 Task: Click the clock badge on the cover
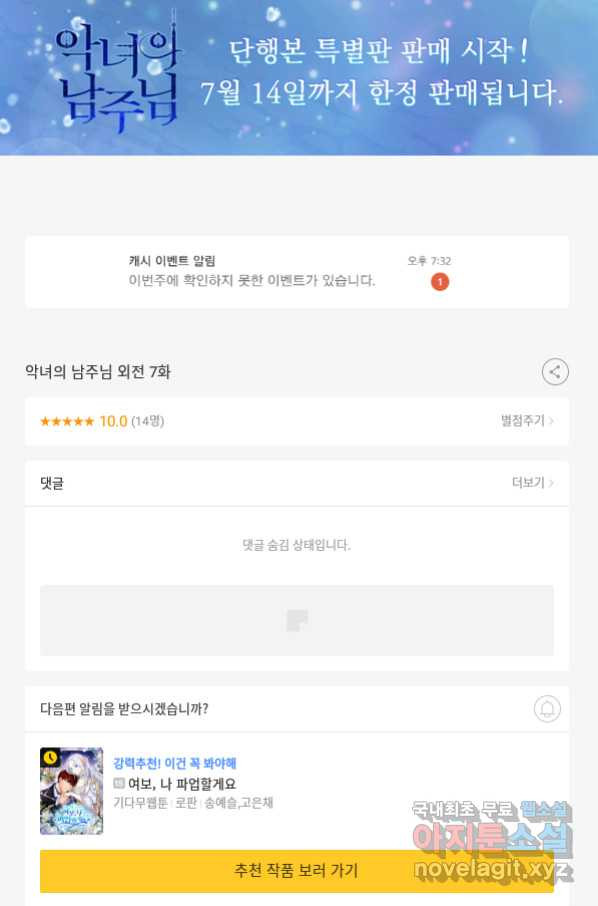pyautogui.click(x=50, y=757)
